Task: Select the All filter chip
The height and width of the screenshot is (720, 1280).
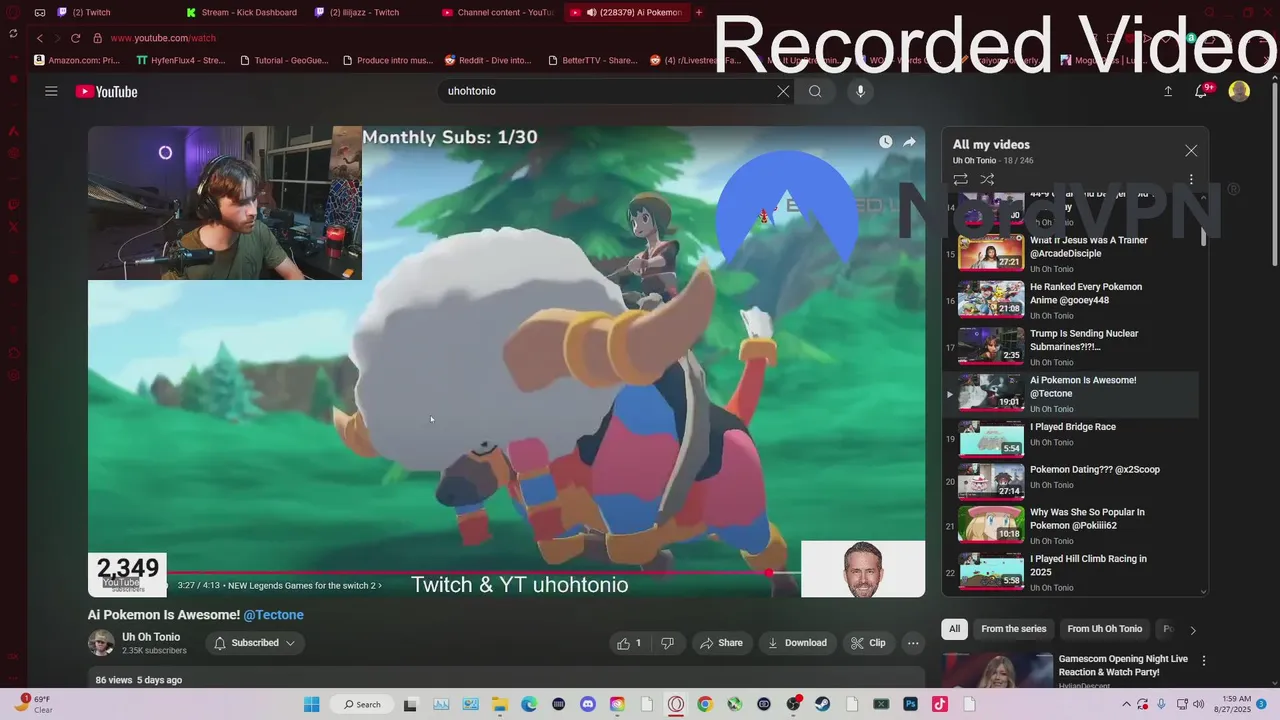Action: 955,629
